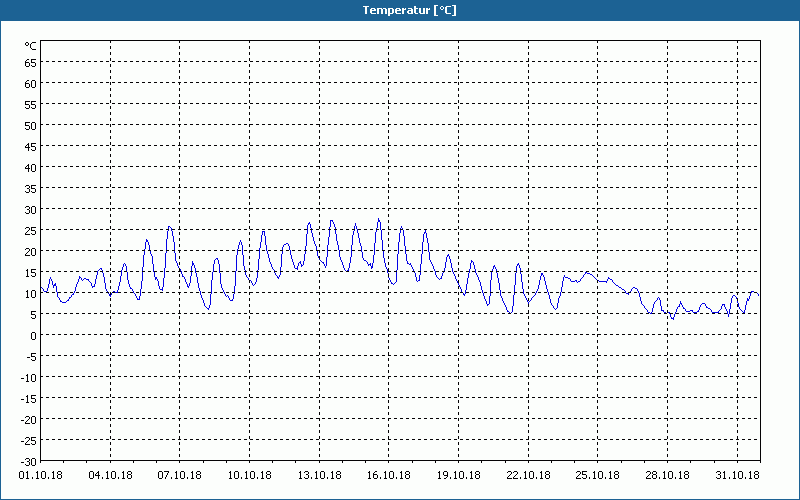Click the 50 value on temperature axis
The height and width of the screenshot is (500, 800).
[31, 125]
